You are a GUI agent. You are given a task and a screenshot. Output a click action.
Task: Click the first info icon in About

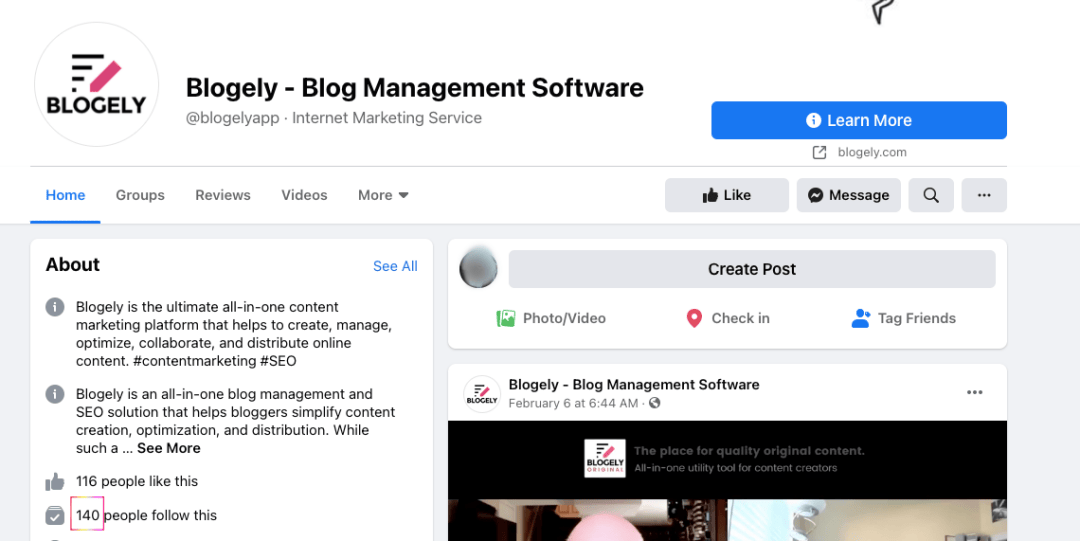[55, 307]
